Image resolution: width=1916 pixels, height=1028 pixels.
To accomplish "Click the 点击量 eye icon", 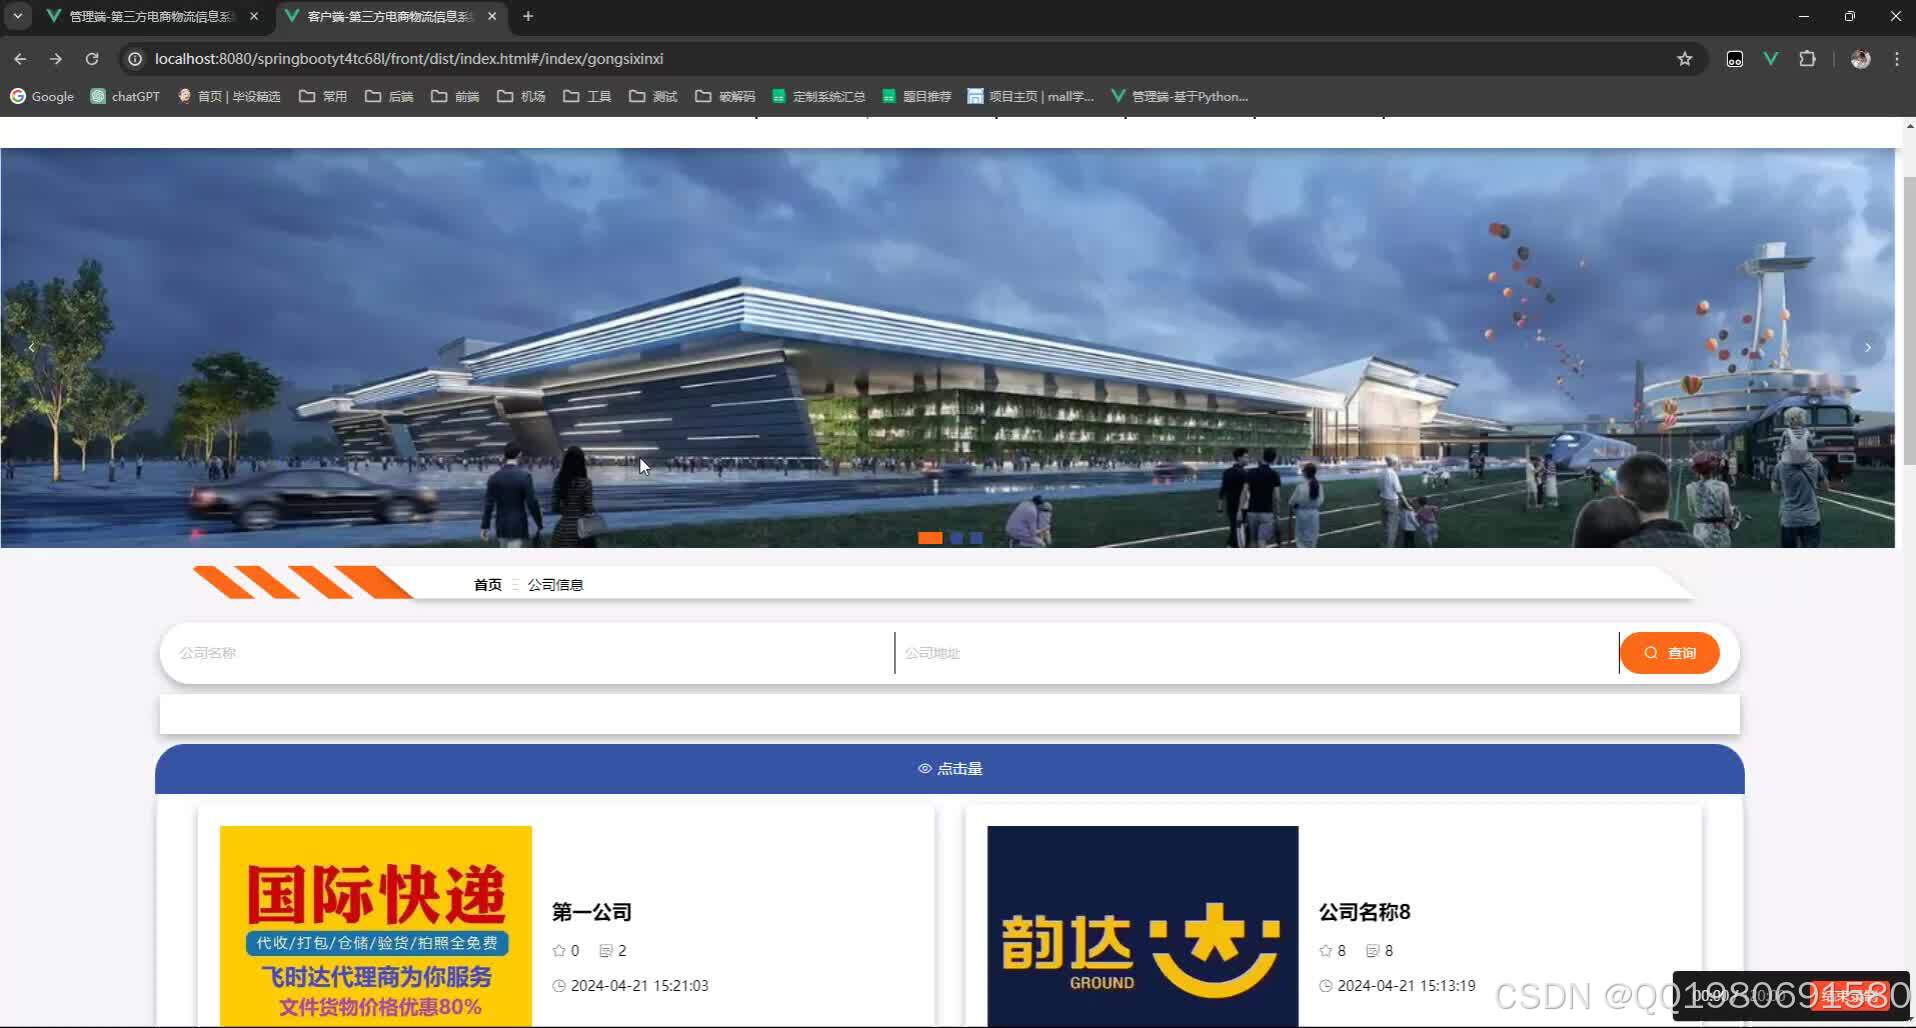I will [x=923, y=768].
